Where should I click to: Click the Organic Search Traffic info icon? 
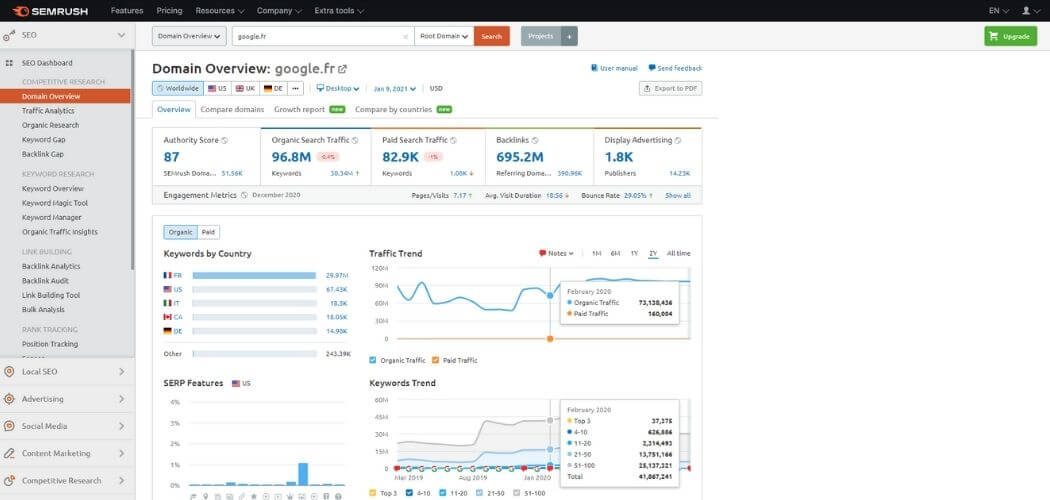tap(355, 141)
